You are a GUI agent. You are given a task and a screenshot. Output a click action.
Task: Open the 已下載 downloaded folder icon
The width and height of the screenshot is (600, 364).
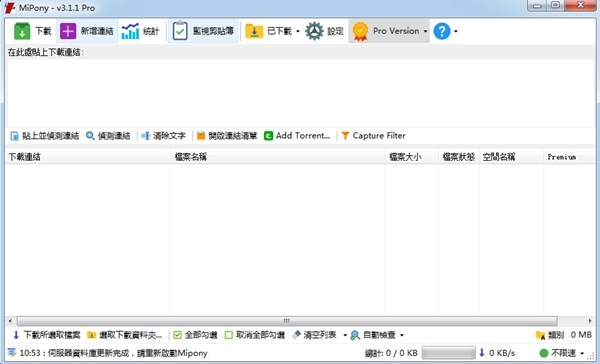click(x=254, y=31)
